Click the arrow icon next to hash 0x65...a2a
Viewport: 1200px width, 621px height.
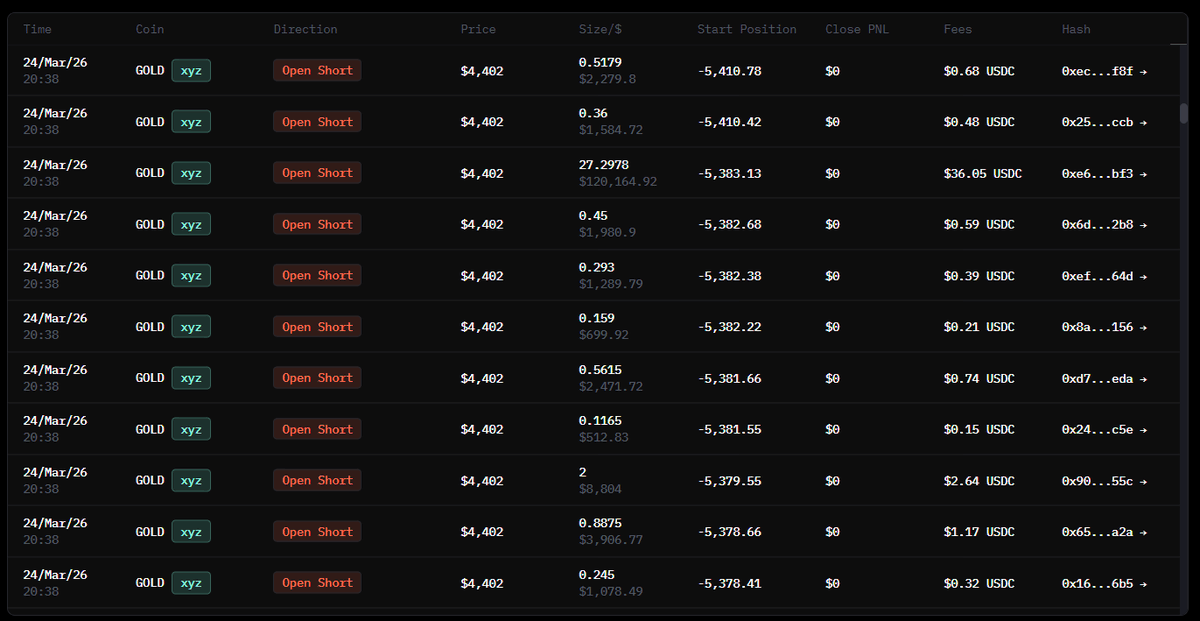(x=1143, y=533)
